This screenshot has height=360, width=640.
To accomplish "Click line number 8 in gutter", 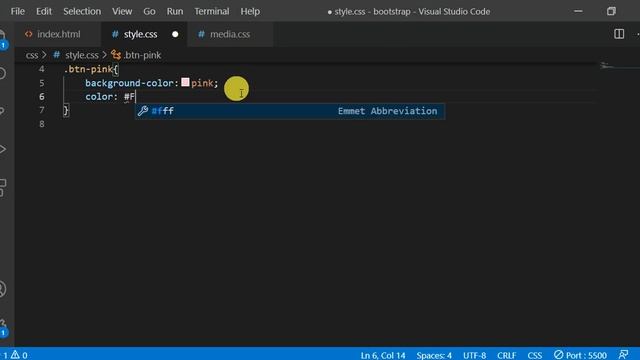I will [x=42, y=124].
